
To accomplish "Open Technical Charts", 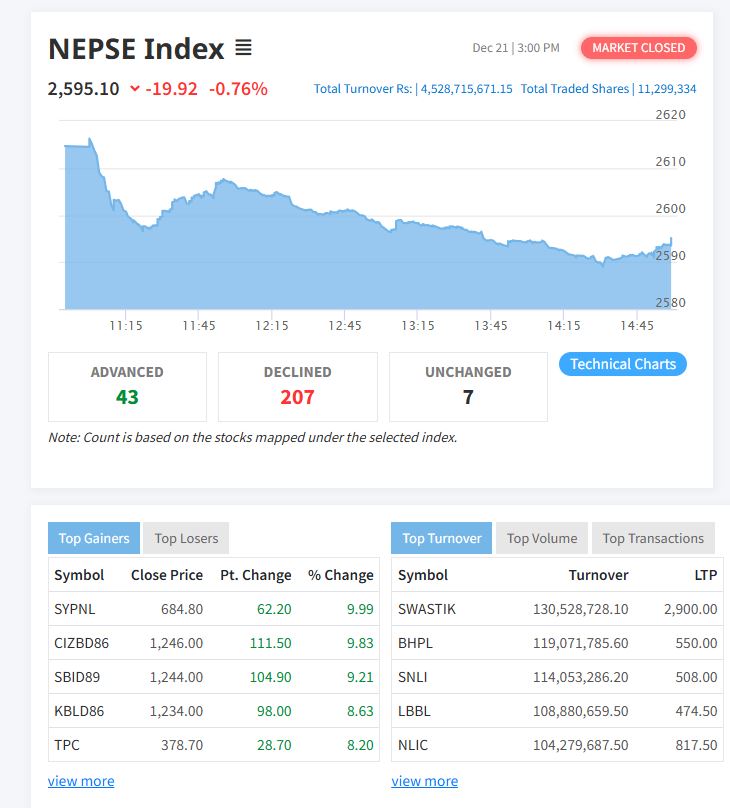I will 622,364.
